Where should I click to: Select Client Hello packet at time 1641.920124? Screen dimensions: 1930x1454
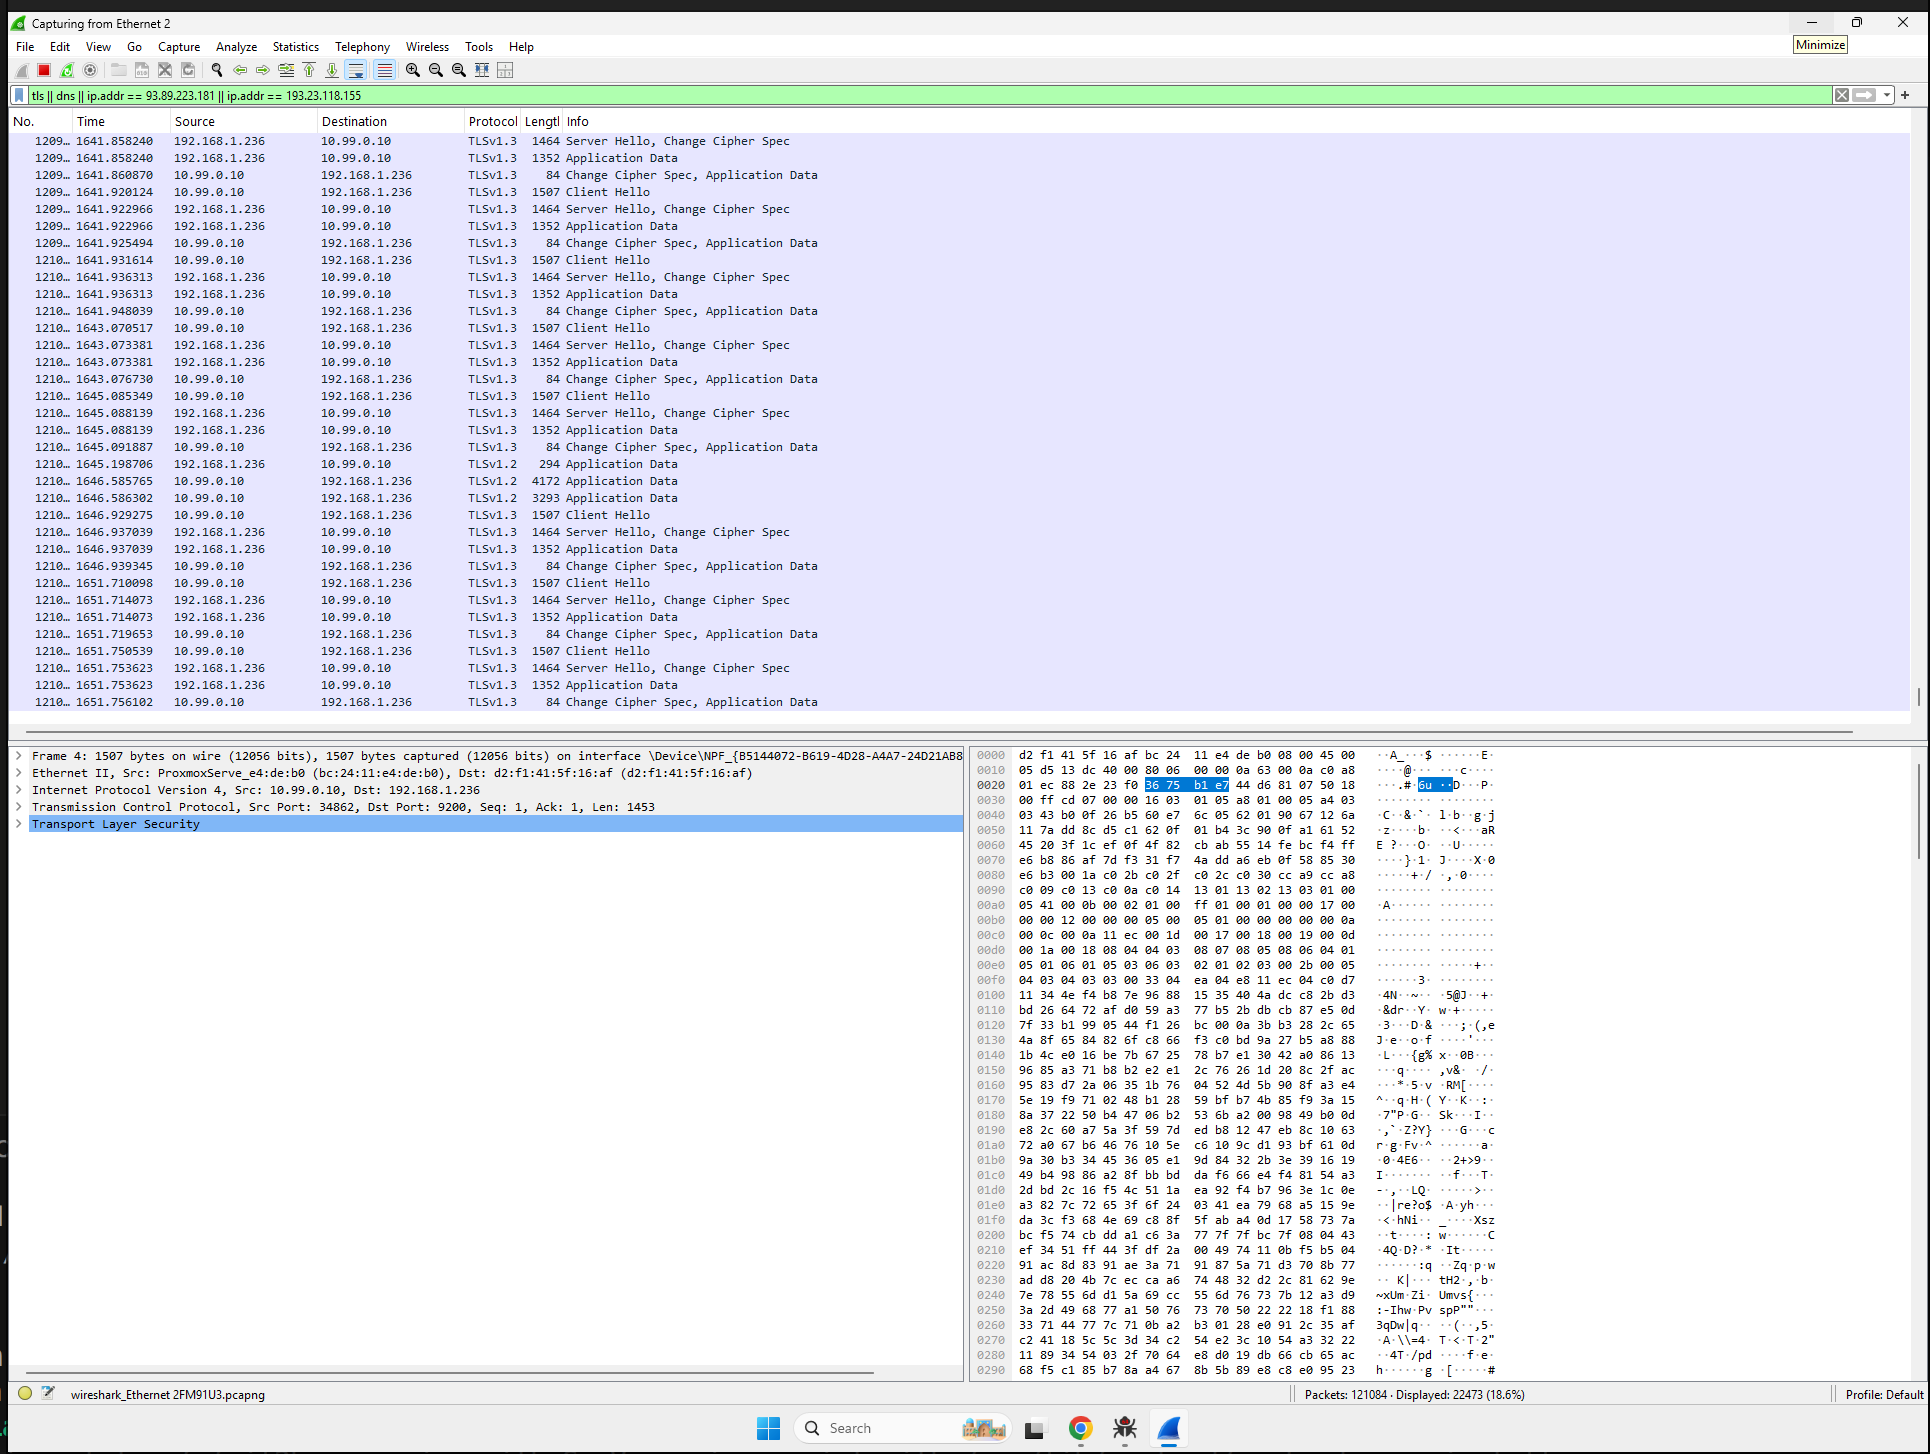958,192
